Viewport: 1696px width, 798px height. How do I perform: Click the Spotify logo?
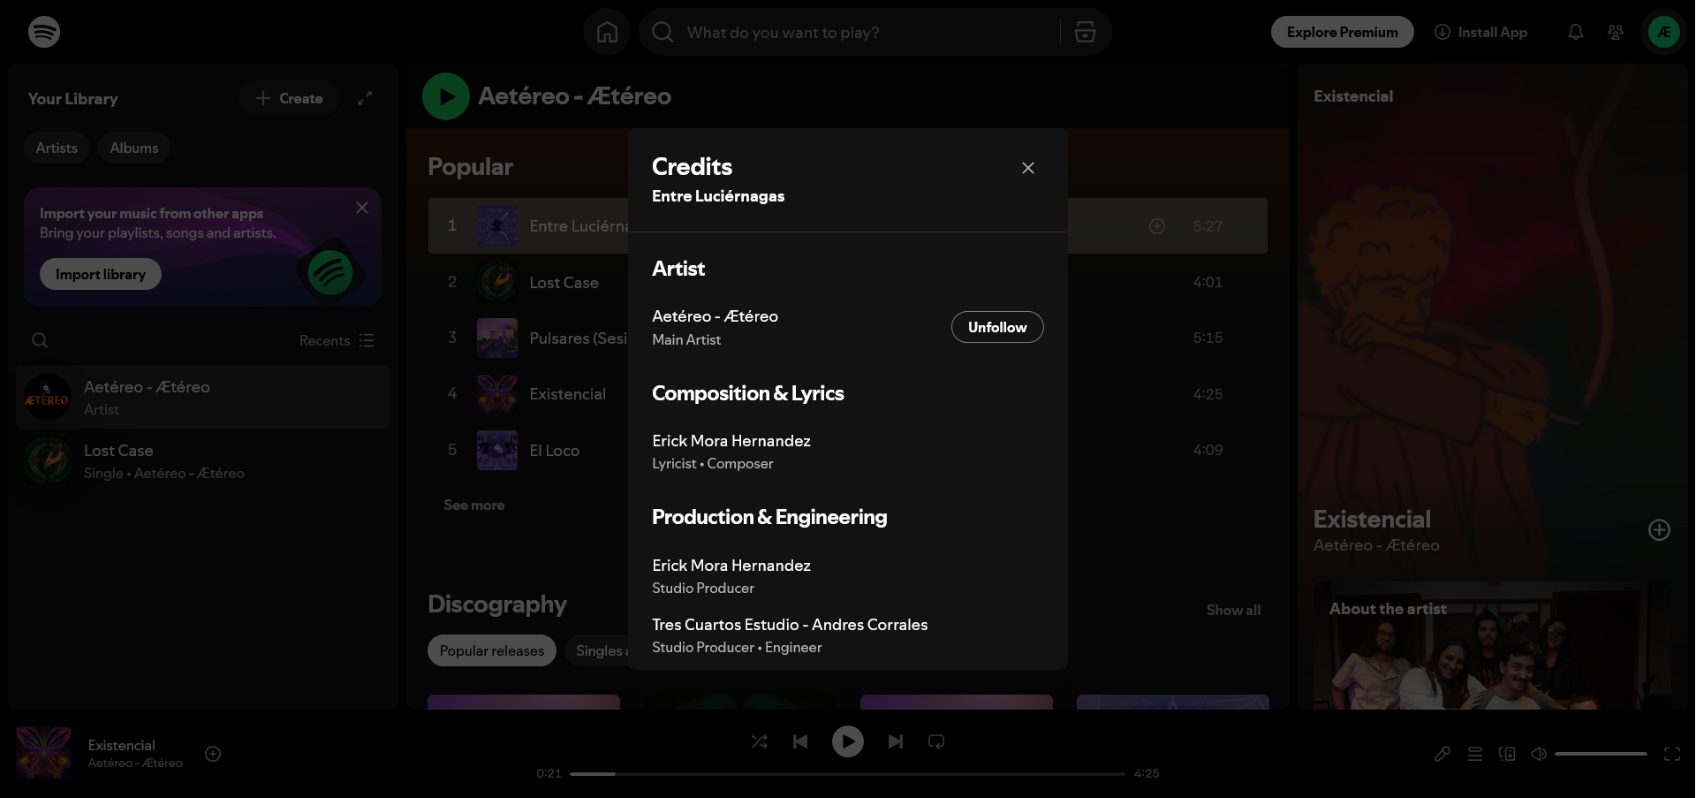[44, 32]
